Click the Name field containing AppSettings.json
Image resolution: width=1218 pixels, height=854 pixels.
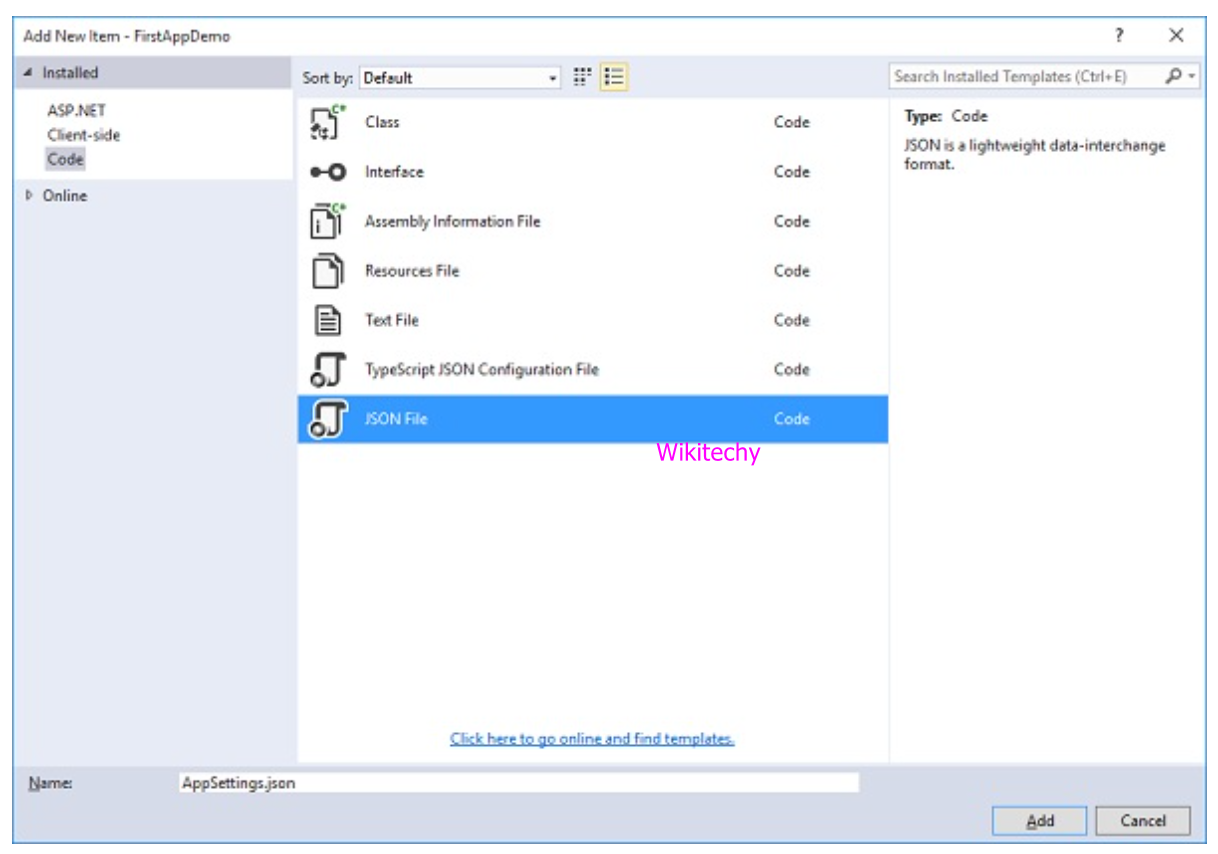[x=517, y=783]
